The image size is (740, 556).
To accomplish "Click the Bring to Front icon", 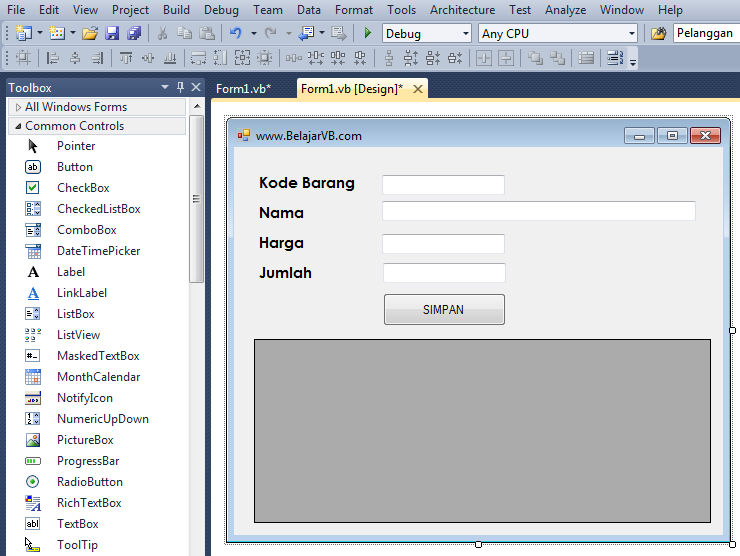I will click(x=535, y=58).
